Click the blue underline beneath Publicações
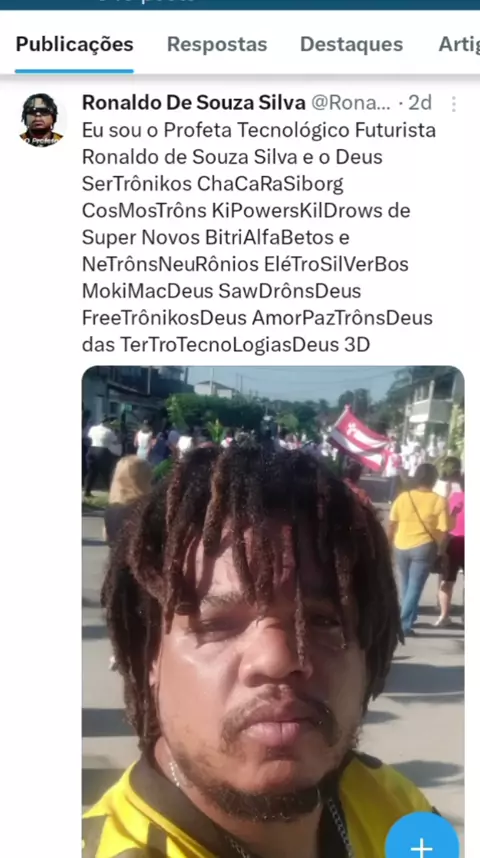 point(74,71)
